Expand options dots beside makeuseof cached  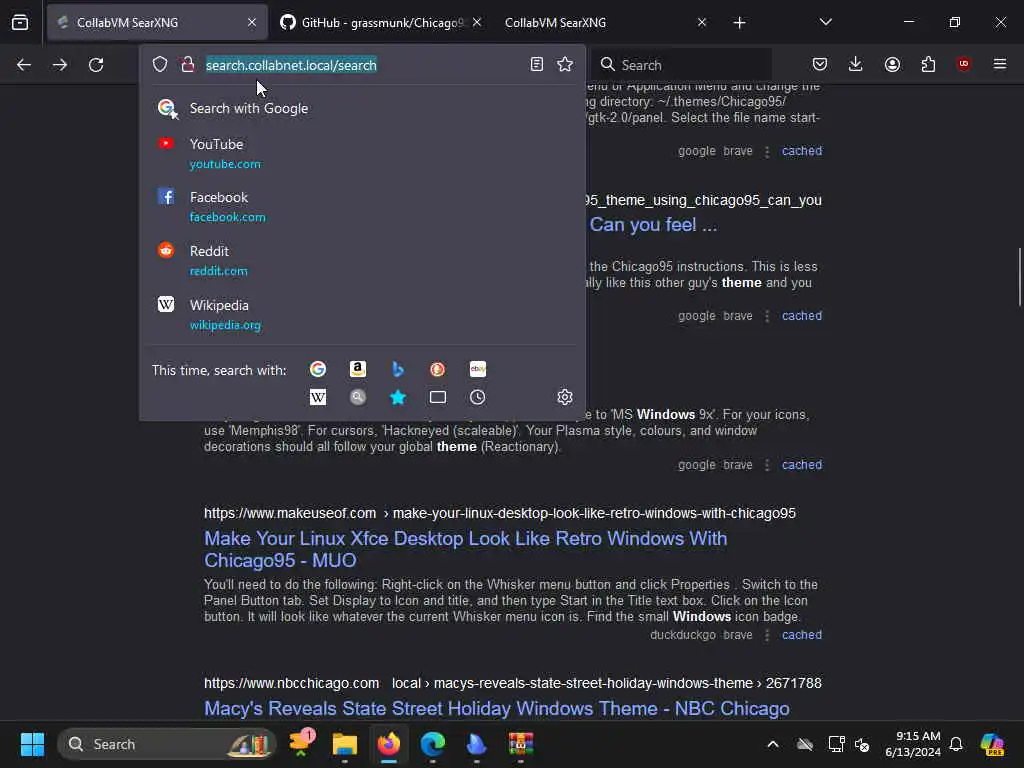[x=767, y=635]
